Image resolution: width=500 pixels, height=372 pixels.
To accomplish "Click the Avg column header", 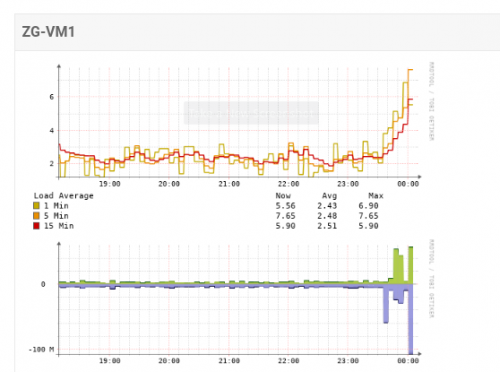I will point(329,196).
